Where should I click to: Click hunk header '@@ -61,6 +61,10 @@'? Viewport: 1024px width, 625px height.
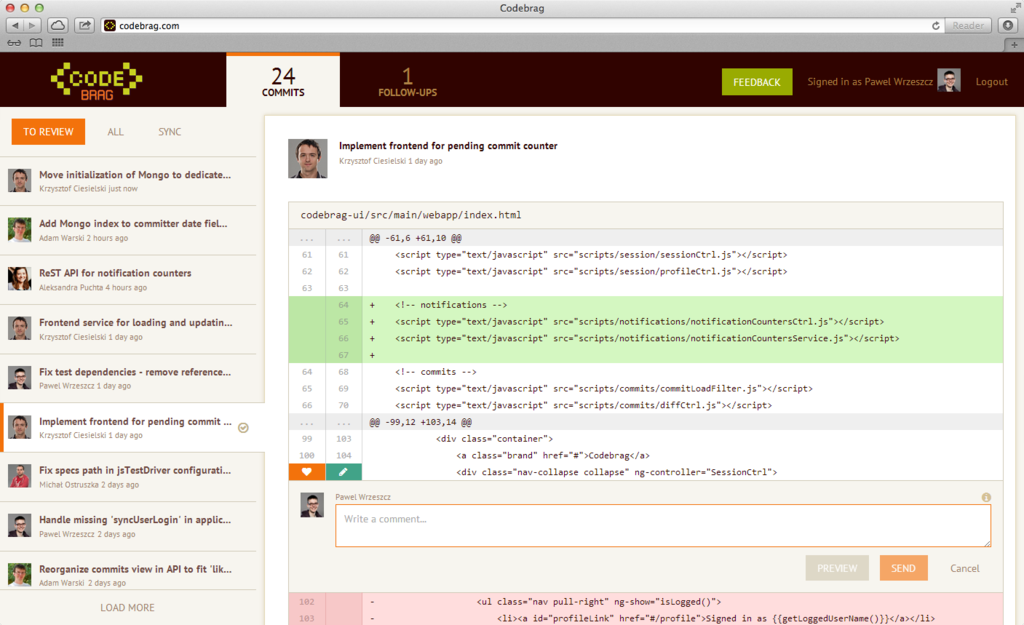point(415,238)
